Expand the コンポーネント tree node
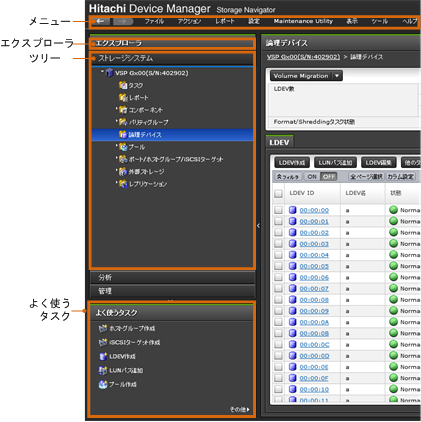The height and width of the screenshot is (422, 421). tap(117, 108)
